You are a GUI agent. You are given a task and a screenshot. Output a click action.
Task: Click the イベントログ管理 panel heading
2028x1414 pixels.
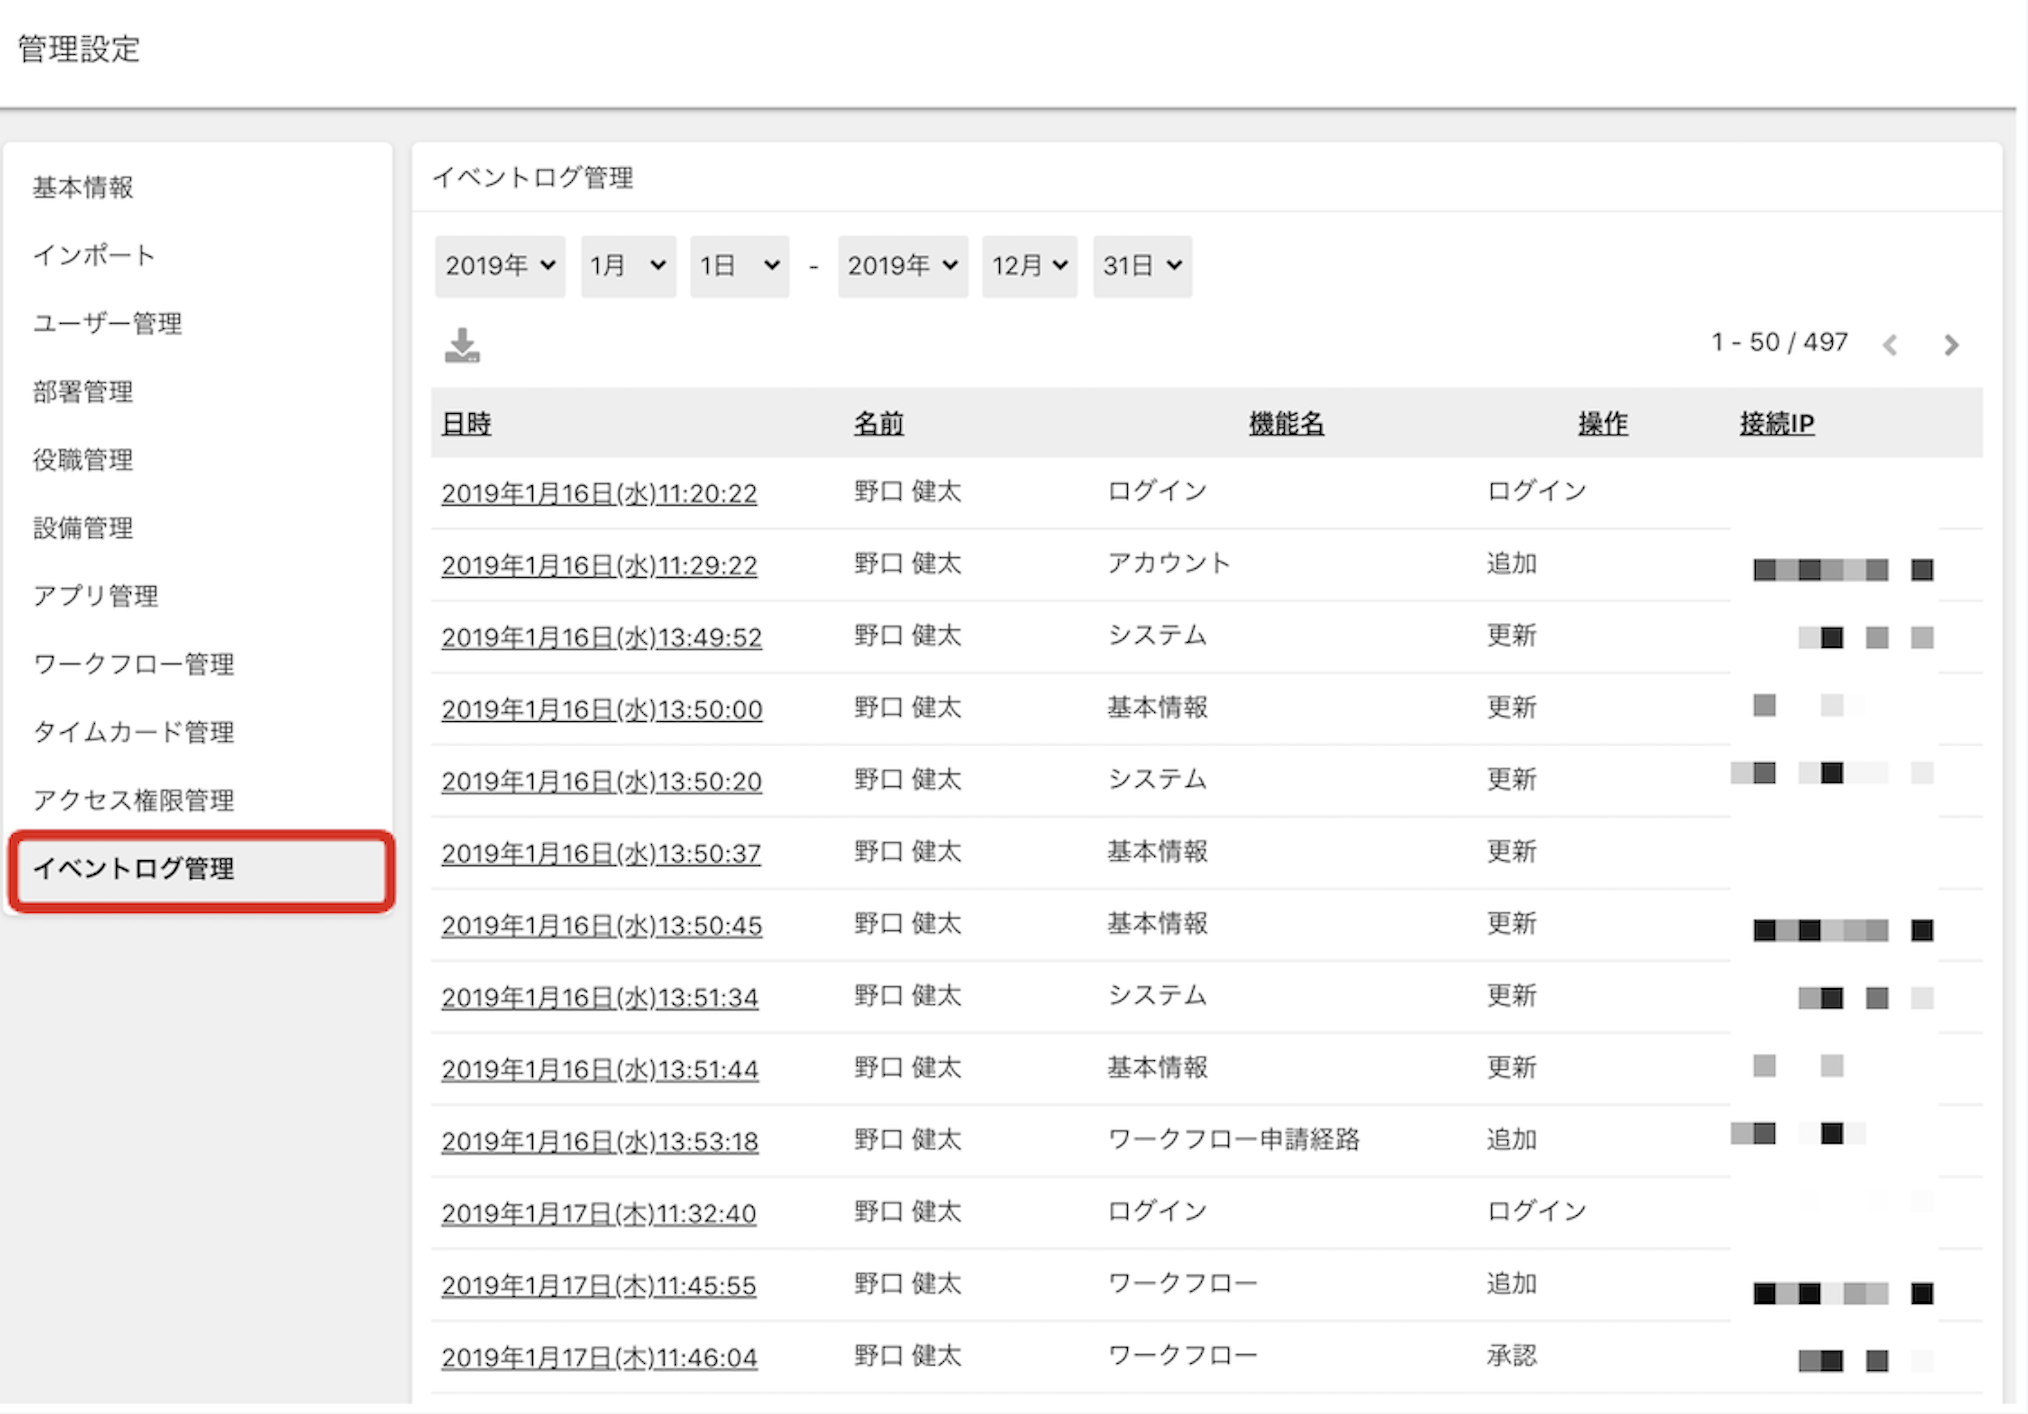click(532, 178)
